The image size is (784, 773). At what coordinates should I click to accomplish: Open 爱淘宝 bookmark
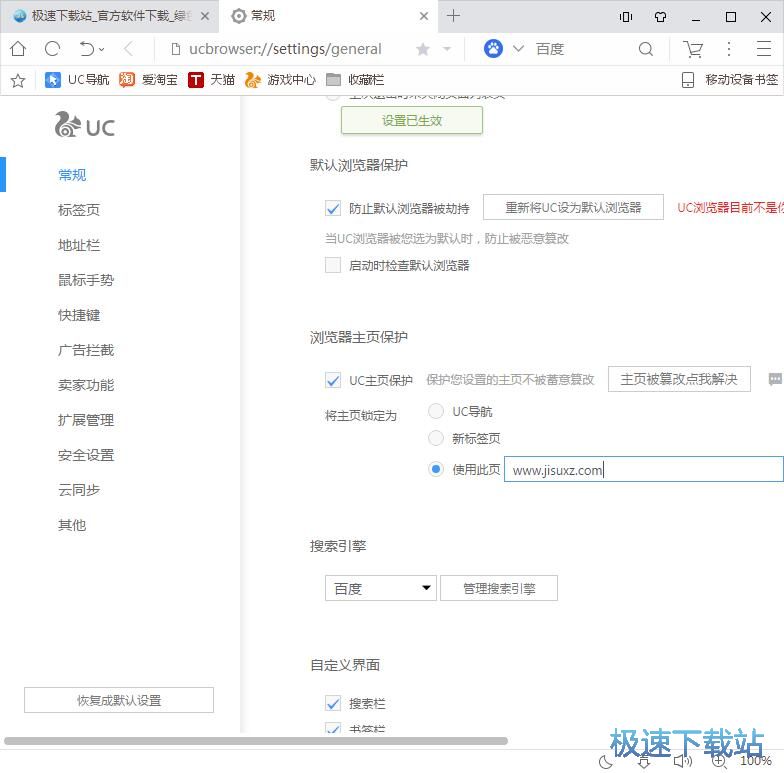click(148, 80)
